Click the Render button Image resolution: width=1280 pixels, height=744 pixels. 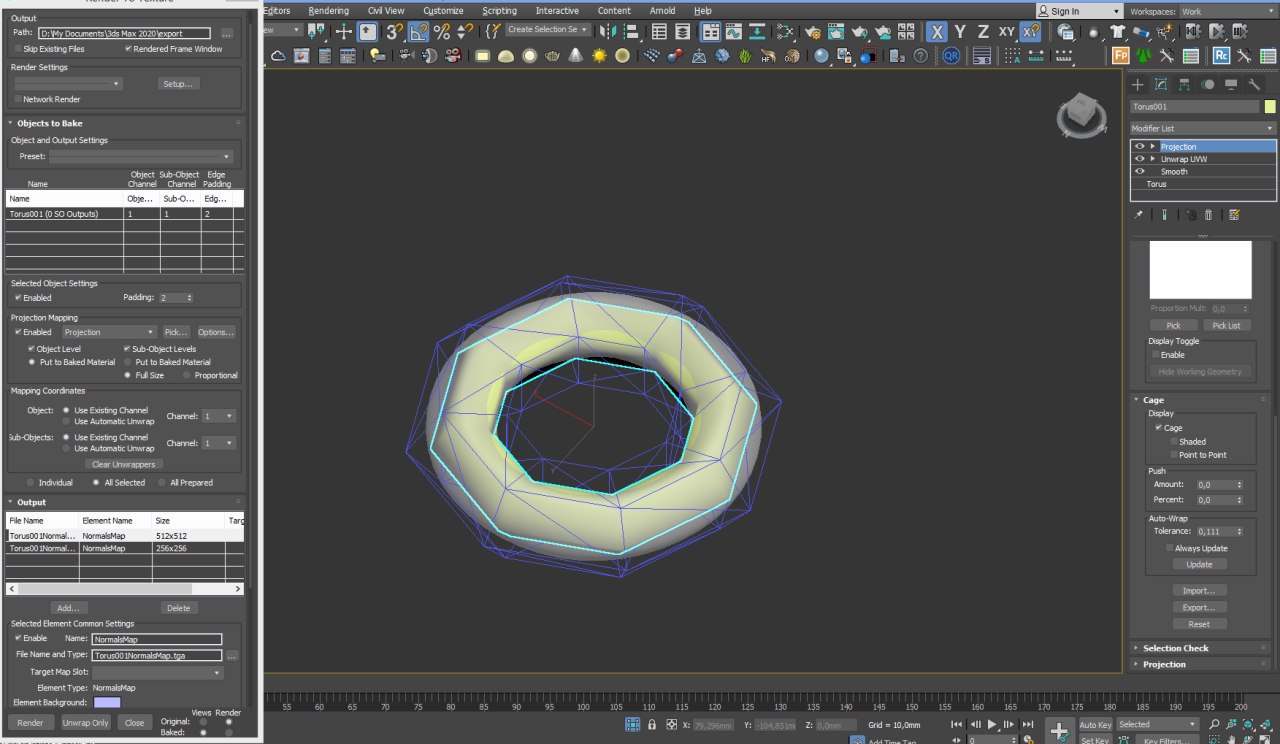(x=30, y=722)
